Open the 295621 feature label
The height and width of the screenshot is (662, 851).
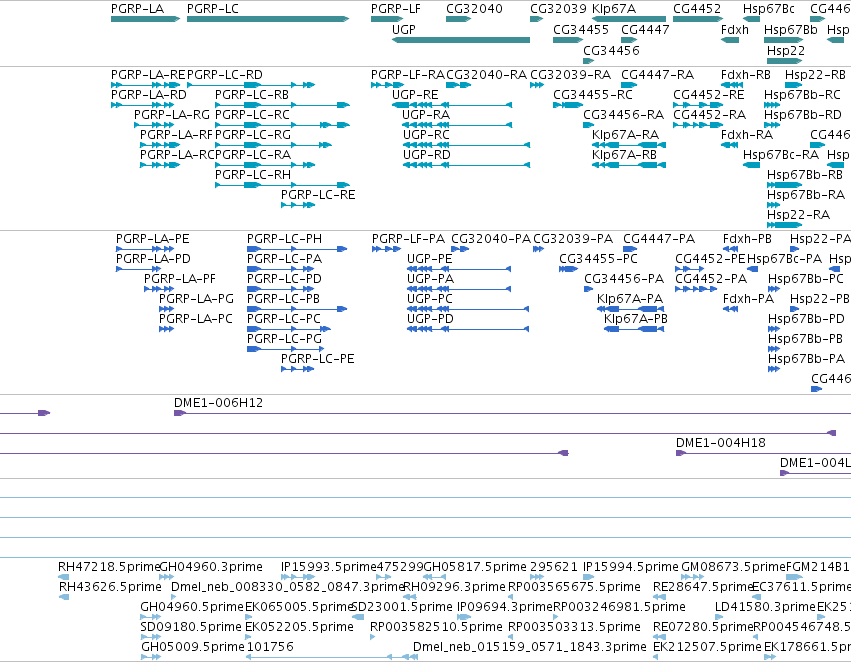(x=554, y=567)
